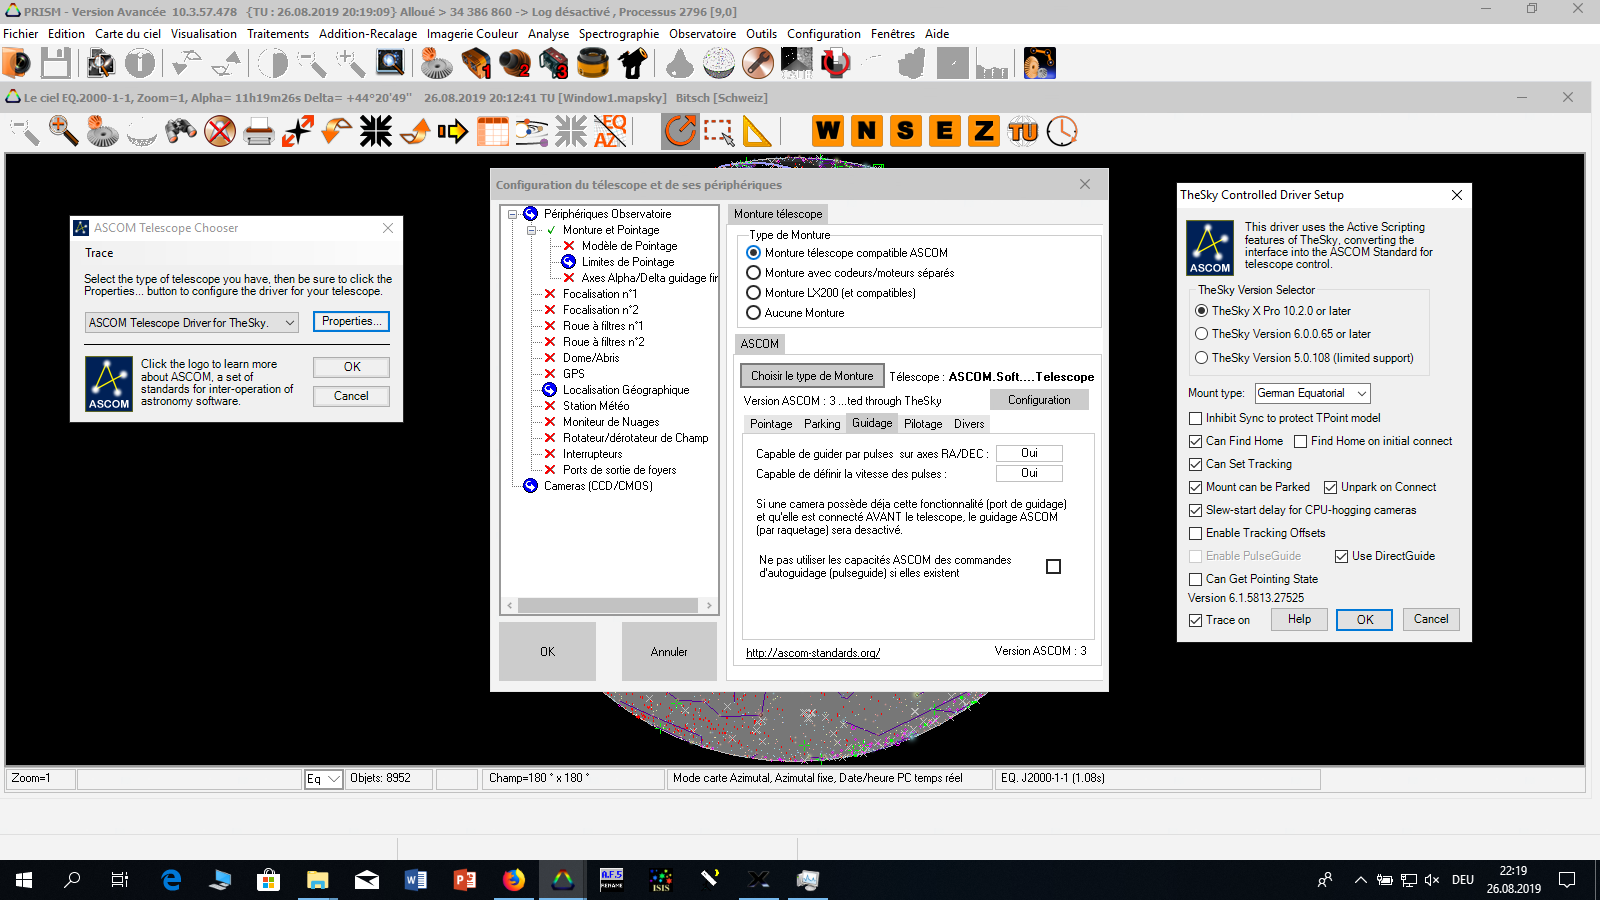Click the Choisir le type de Monture button
This screenshot has height=900, width=1600.
click(x=811, y=376)
